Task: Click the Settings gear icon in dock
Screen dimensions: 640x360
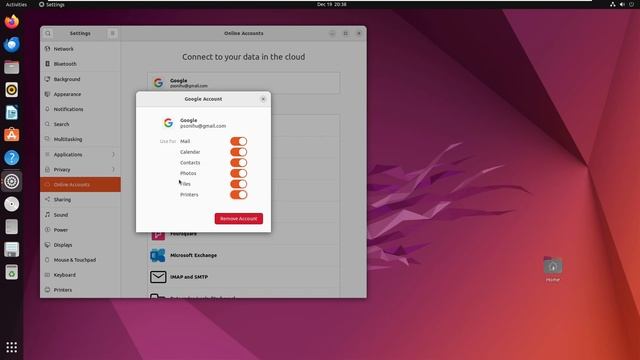Action: click(11, 181)
